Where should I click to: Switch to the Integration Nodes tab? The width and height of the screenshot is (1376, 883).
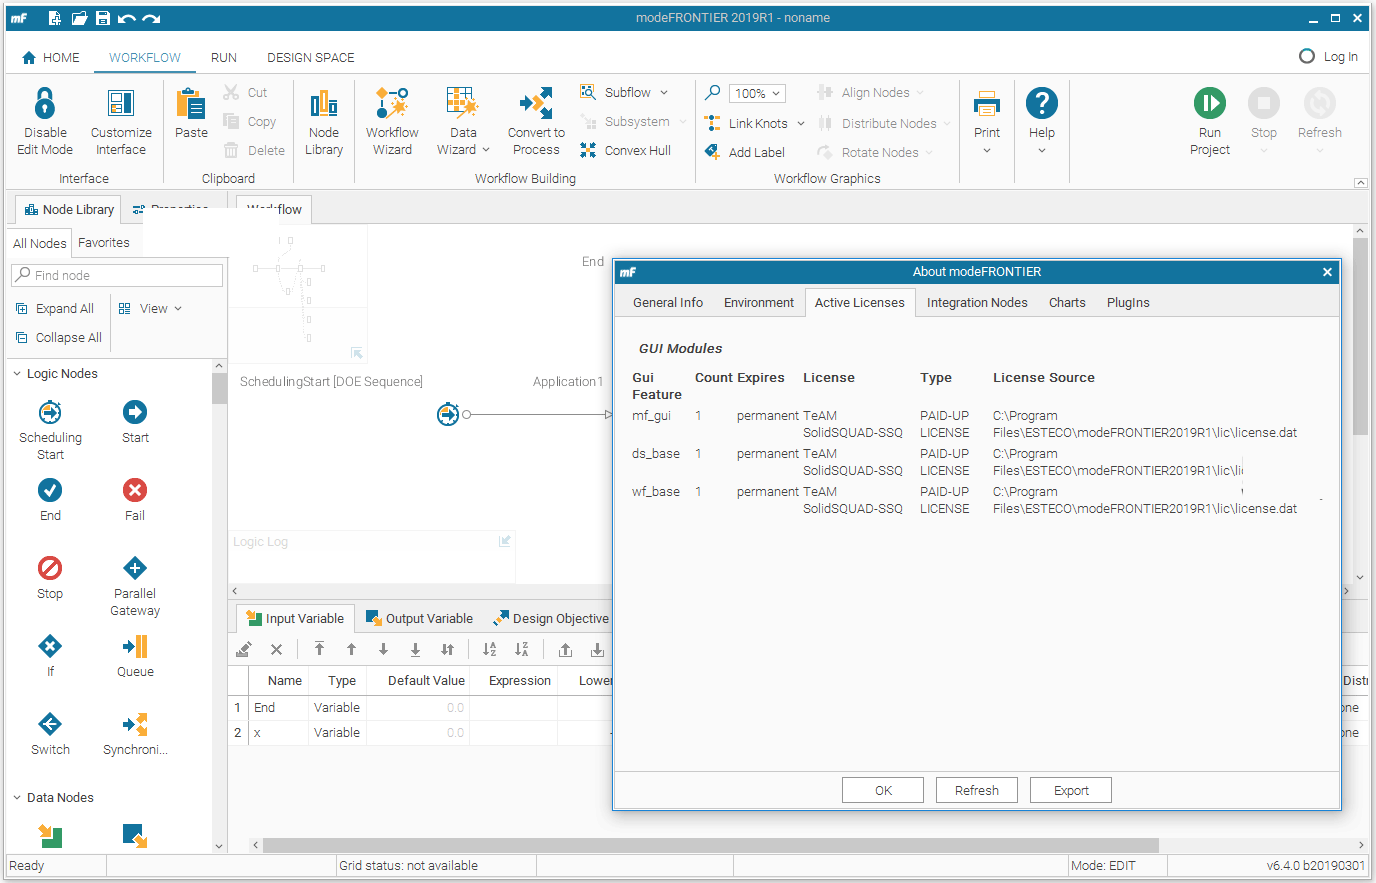coord(976,302)
